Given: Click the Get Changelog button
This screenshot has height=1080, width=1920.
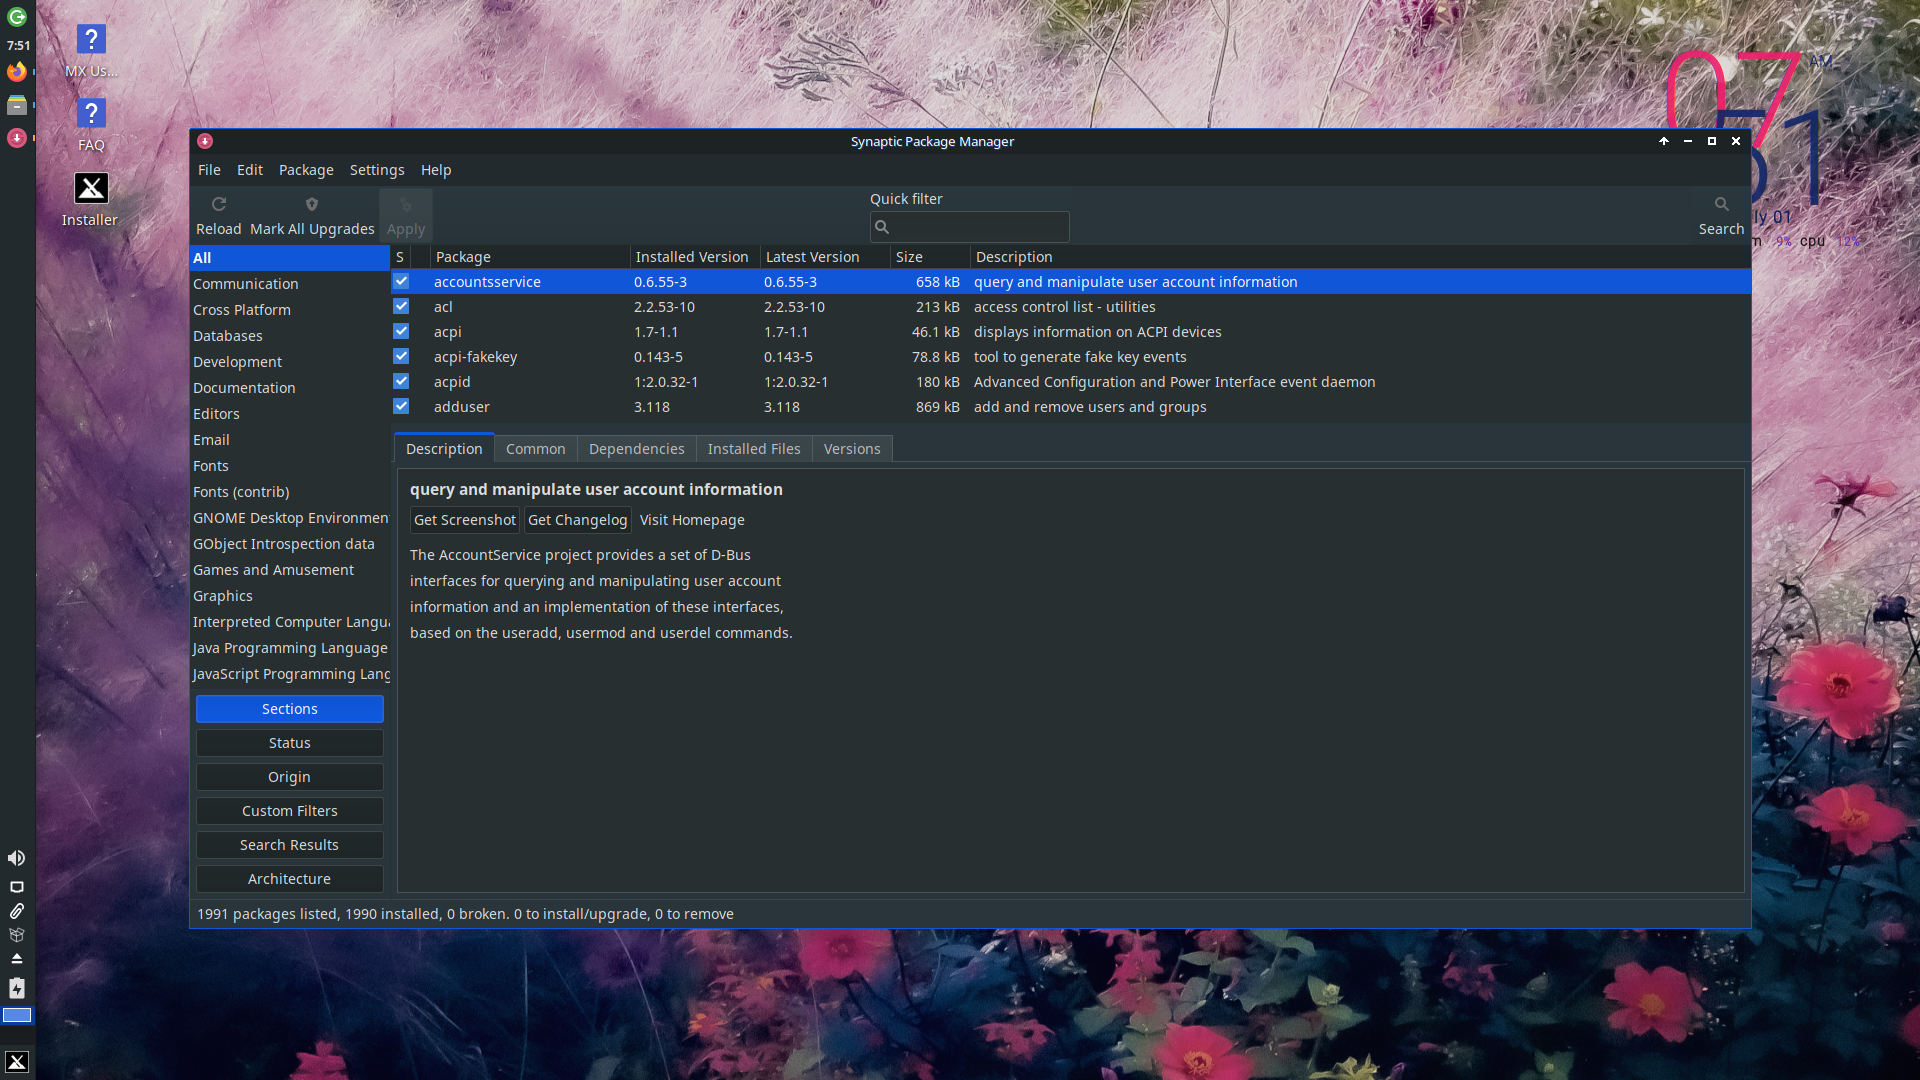Looking at the screenshot, I should pos(577,520).
